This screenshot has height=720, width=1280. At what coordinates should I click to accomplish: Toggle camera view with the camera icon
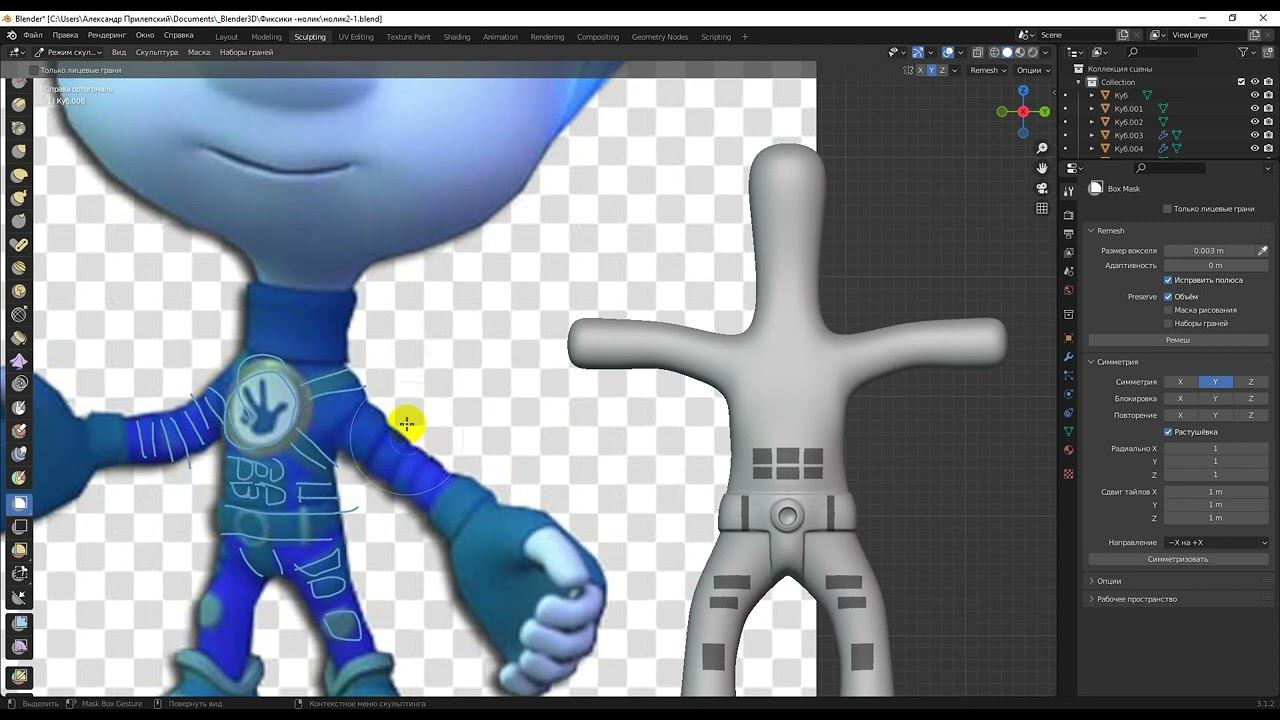click(1042, 188)
